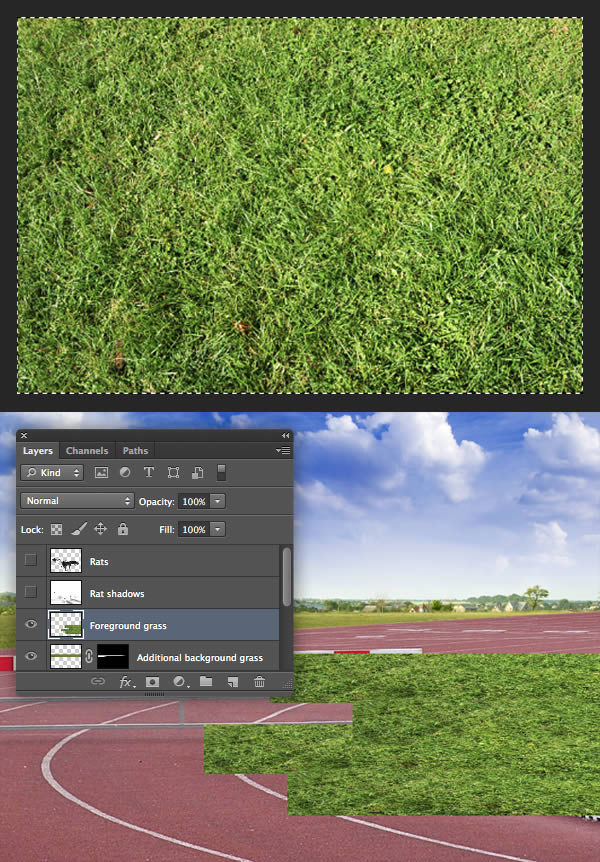The image size is (600, 862).
Task: Click the Additional background grass layer name
Action: (x=200, y=657)
